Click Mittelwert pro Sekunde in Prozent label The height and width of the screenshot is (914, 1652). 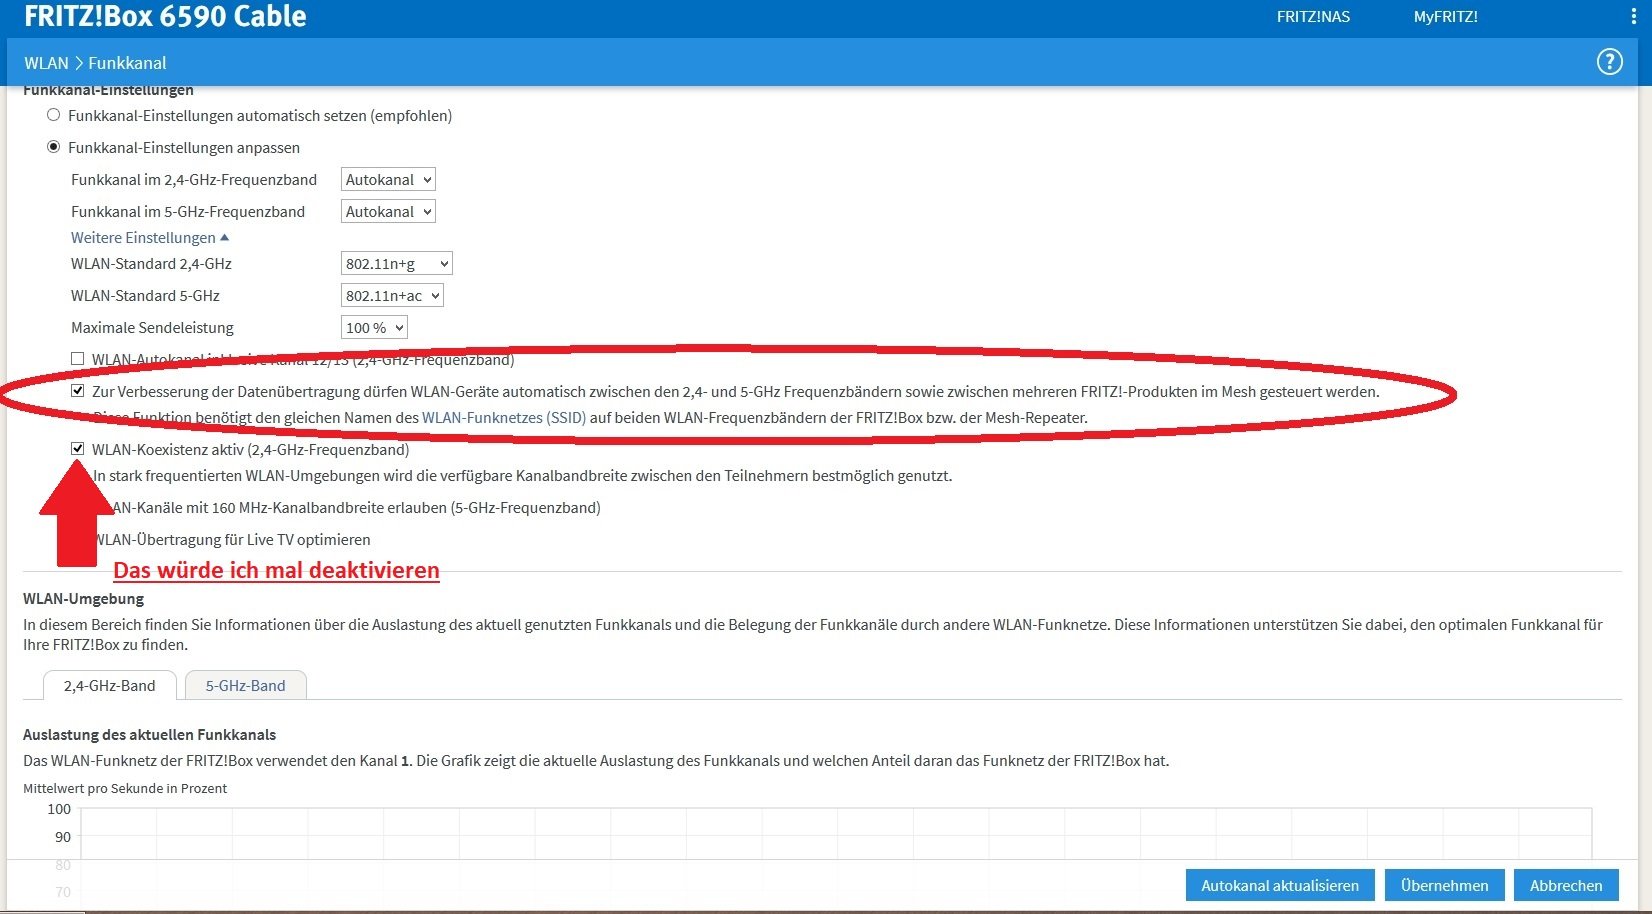pos(125,789)
